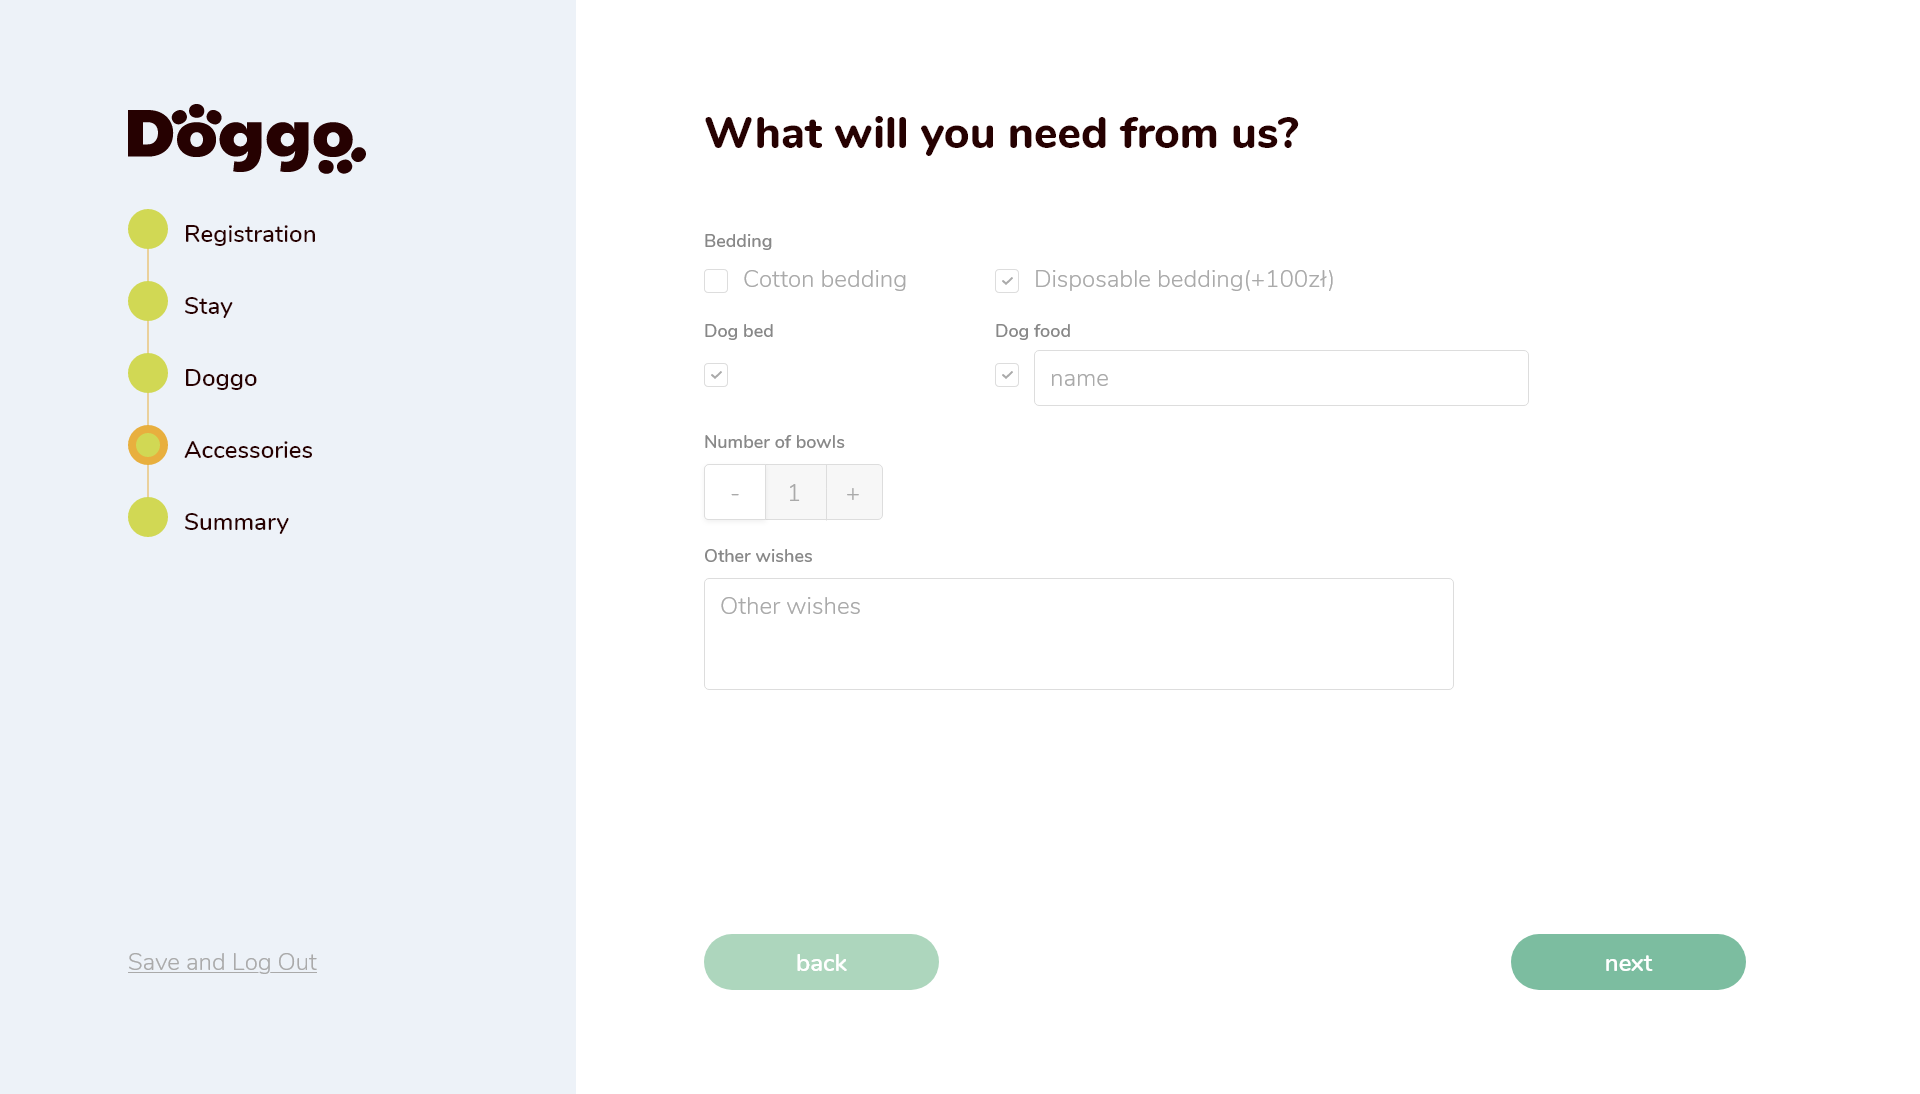The image size is (1920, 1094).
Task: Uncheck the Disposable bedding checkbox
Action: tap(1007, 281)
